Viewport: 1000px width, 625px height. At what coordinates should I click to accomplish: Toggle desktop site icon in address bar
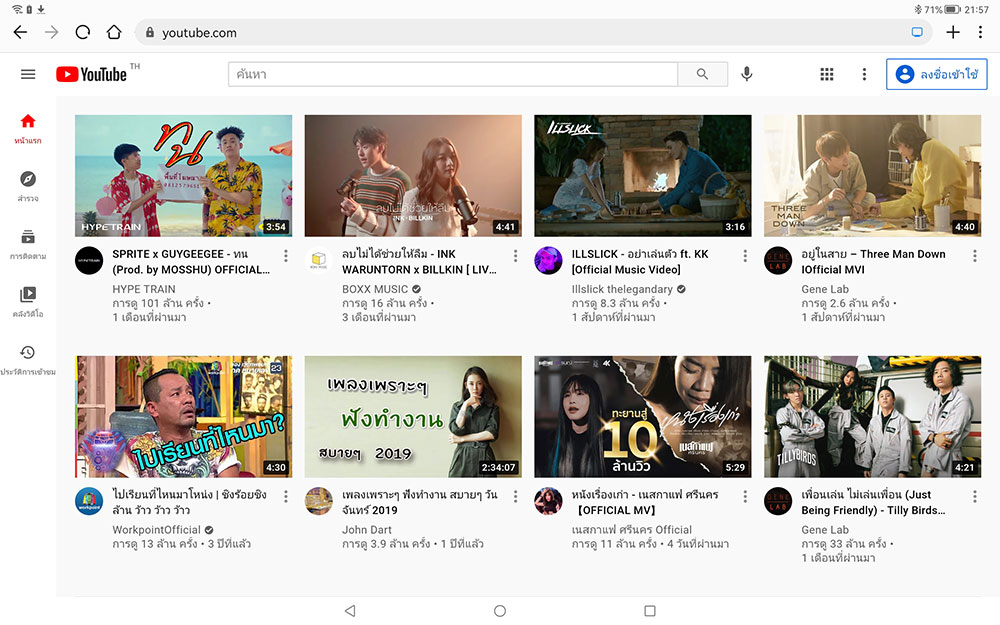(x=917, y=32)
